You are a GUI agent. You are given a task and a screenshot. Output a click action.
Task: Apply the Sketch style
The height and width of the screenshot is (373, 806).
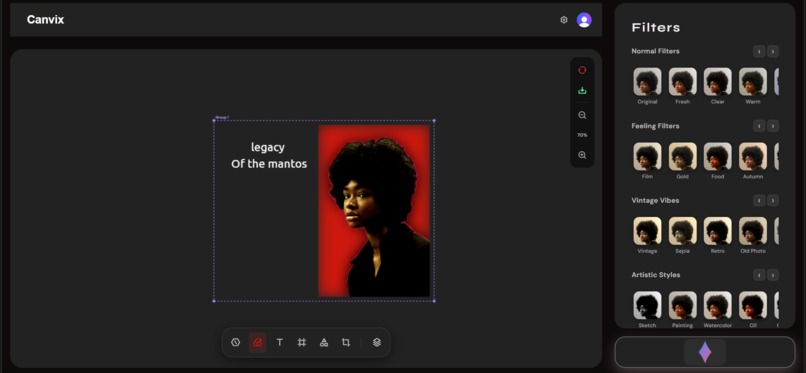click(647, 306)
